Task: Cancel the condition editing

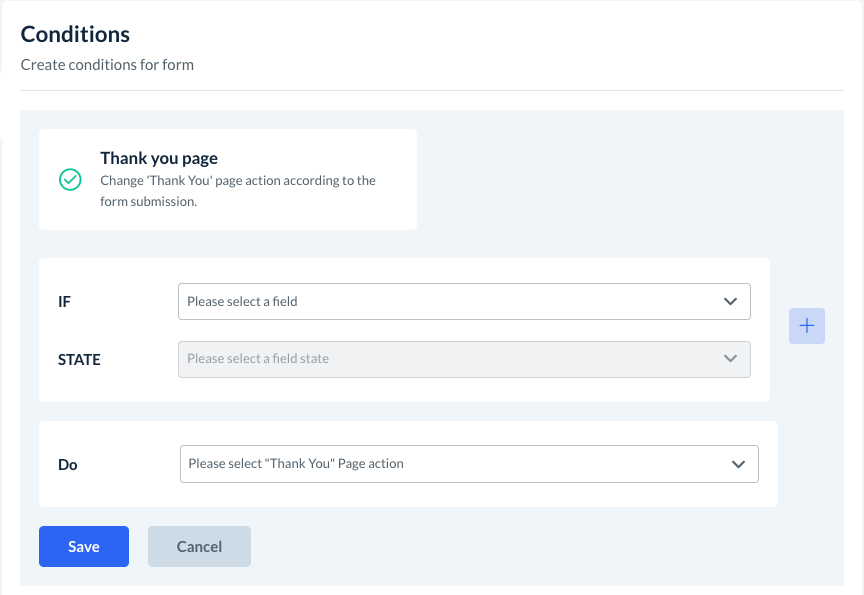Action: (199, 546)
